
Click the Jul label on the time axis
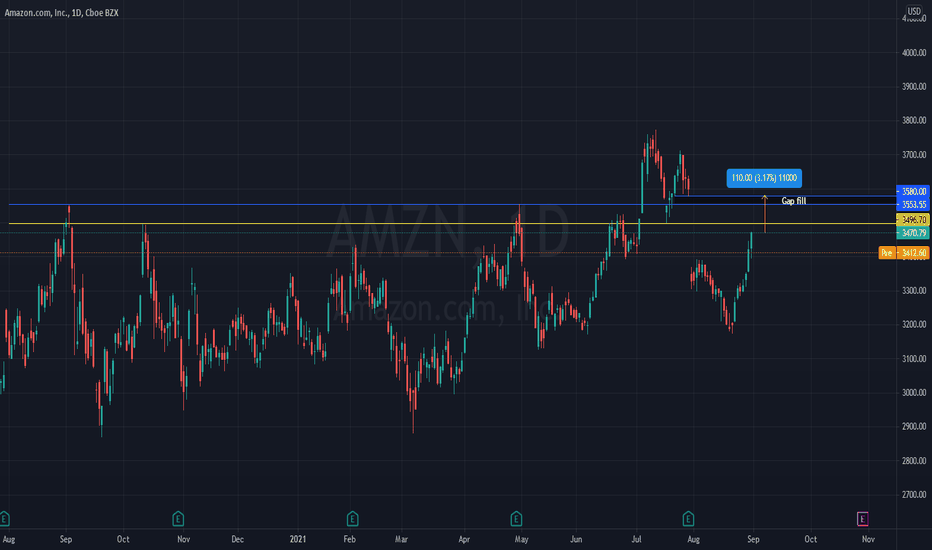tap(637, 539)
